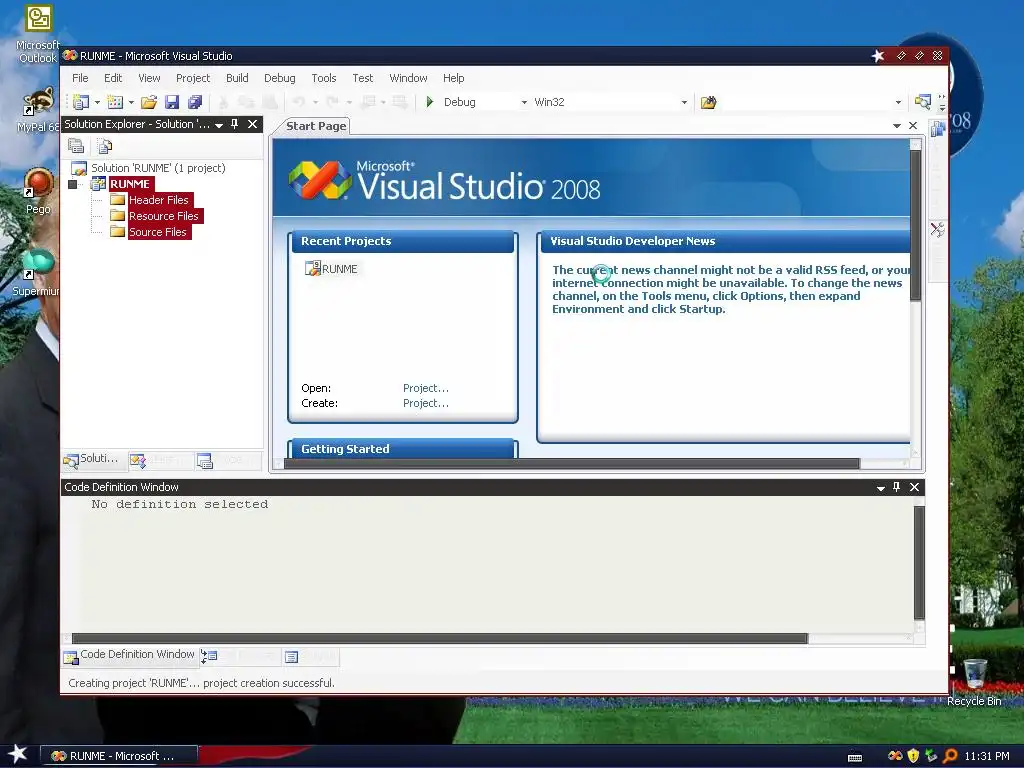Open the active files list dropdown on Start Page

coord(897,126)
